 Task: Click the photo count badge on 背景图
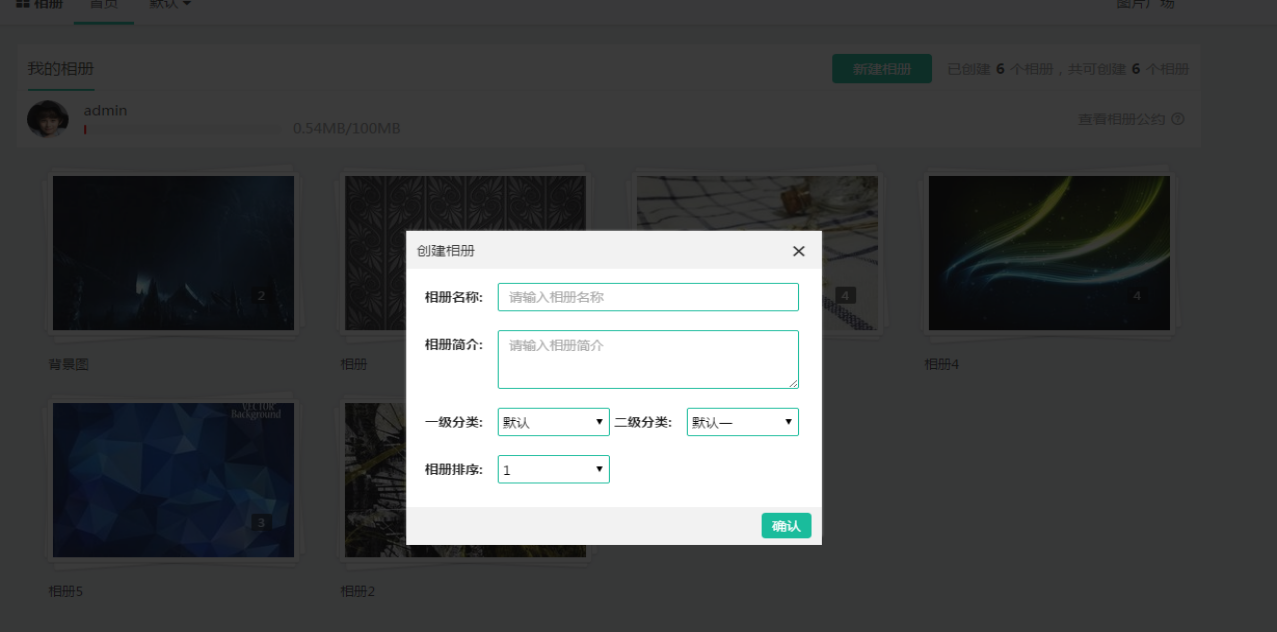tap(261, 295)
